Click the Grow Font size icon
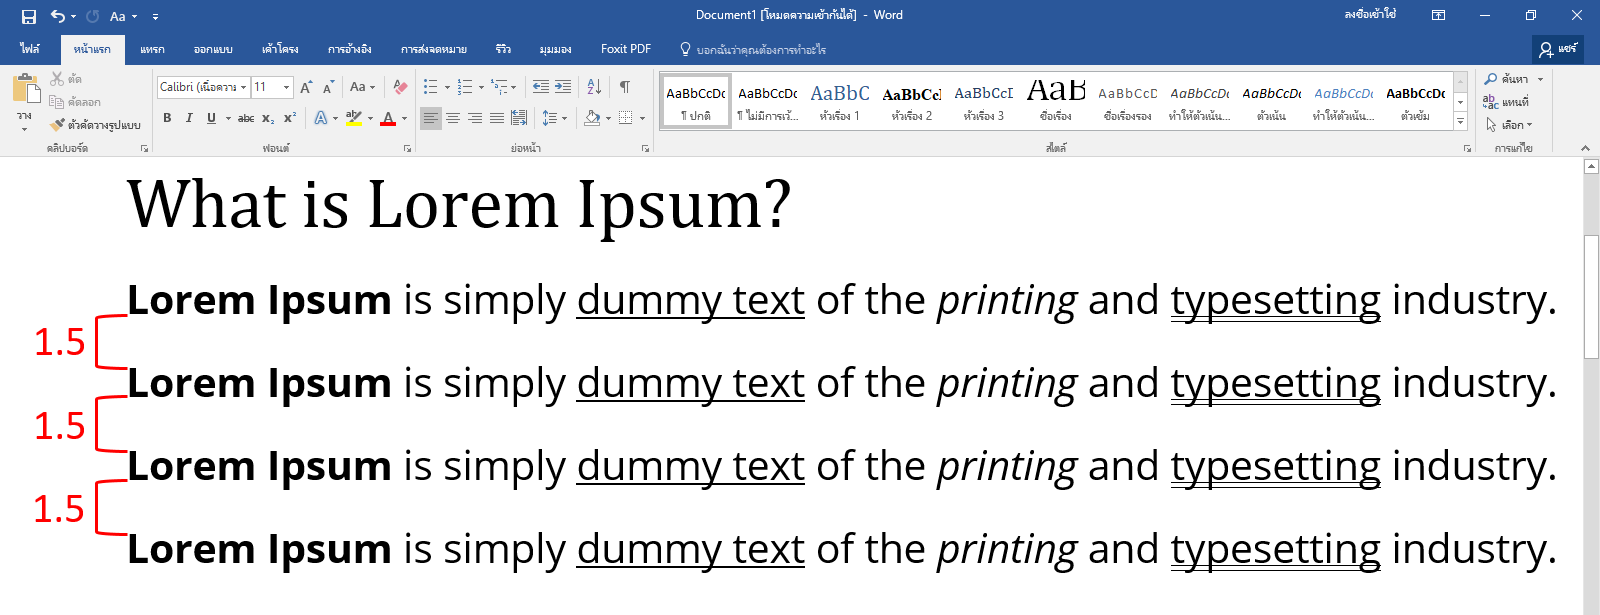 point(306,87)
